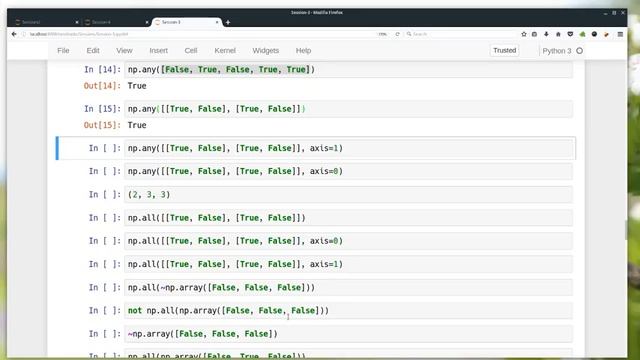Click the np.all(~np.array(...)) code cell
The height and width of the screenshot is (360, 640).
(348, 288)
